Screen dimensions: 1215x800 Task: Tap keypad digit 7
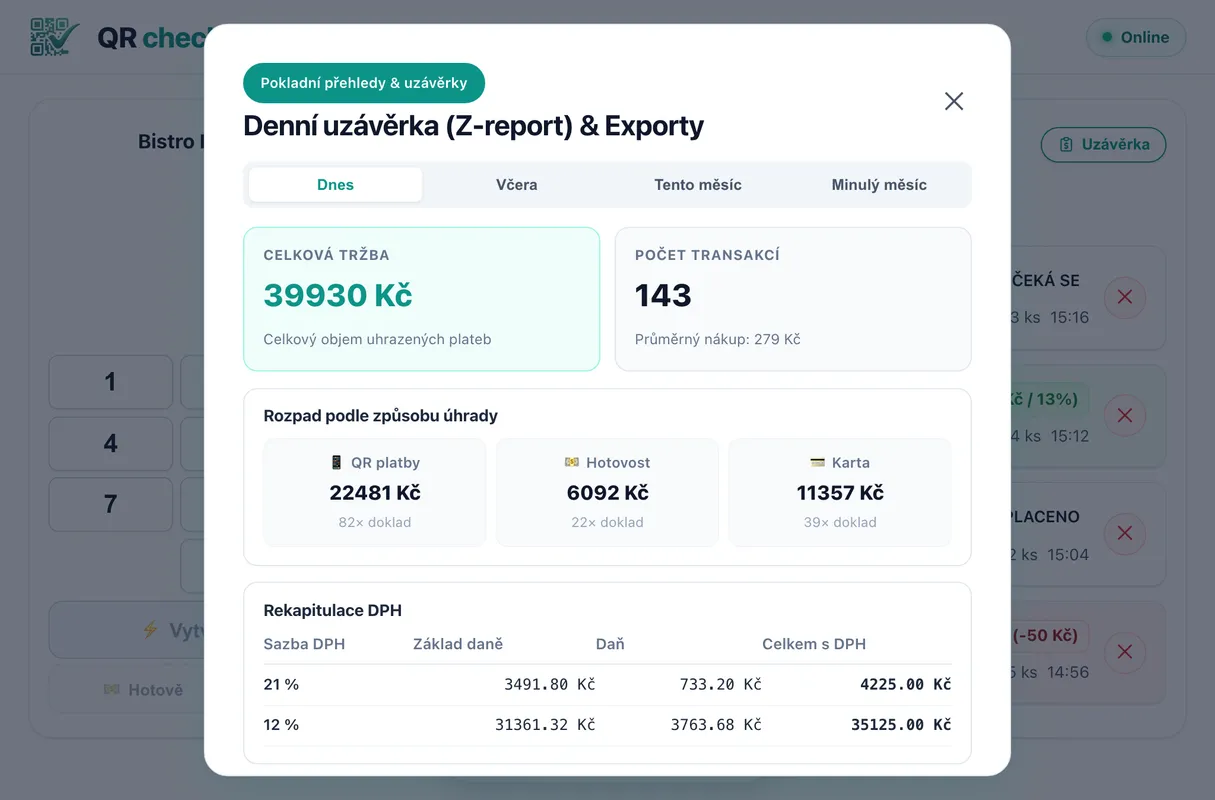(111, 504)
